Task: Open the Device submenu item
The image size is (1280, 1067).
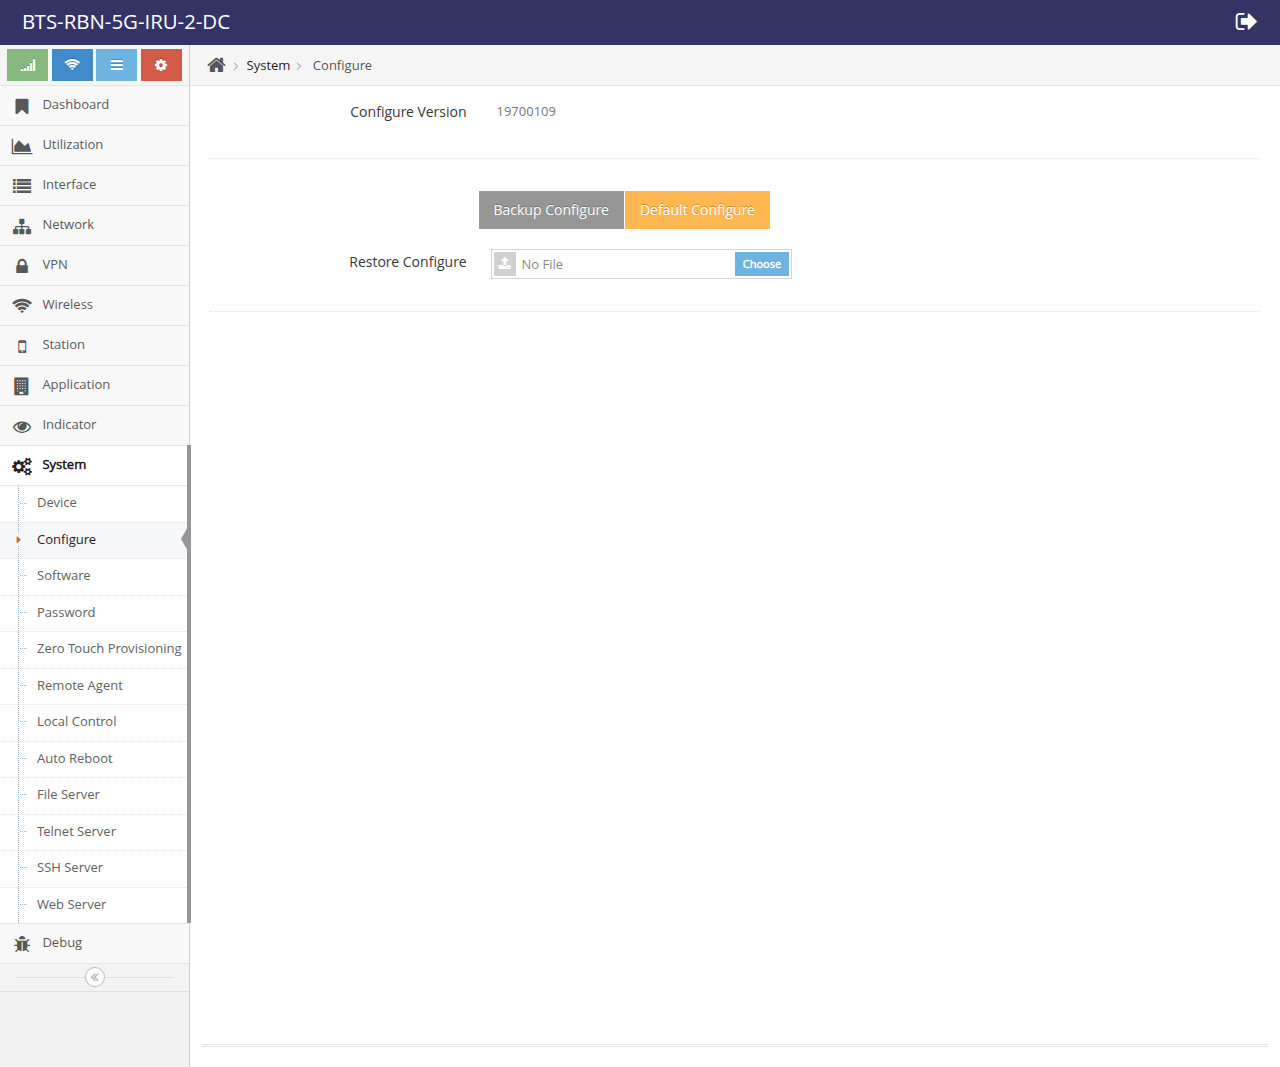Action: tap(94, 503)
